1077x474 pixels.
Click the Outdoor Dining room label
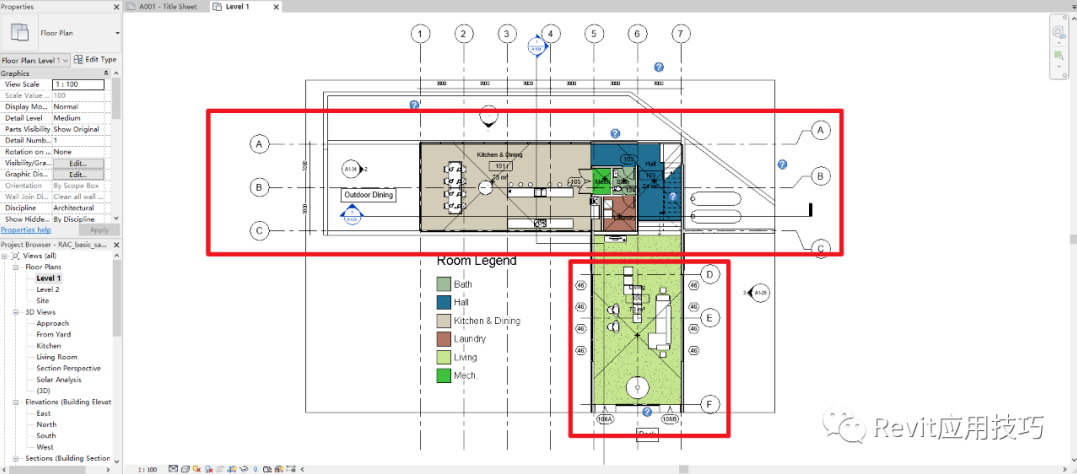click(x=368, y=195)
